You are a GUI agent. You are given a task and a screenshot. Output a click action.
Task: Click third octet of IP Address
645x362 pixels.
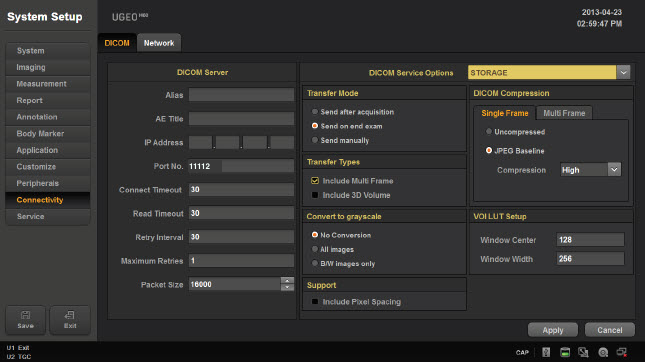255,142
